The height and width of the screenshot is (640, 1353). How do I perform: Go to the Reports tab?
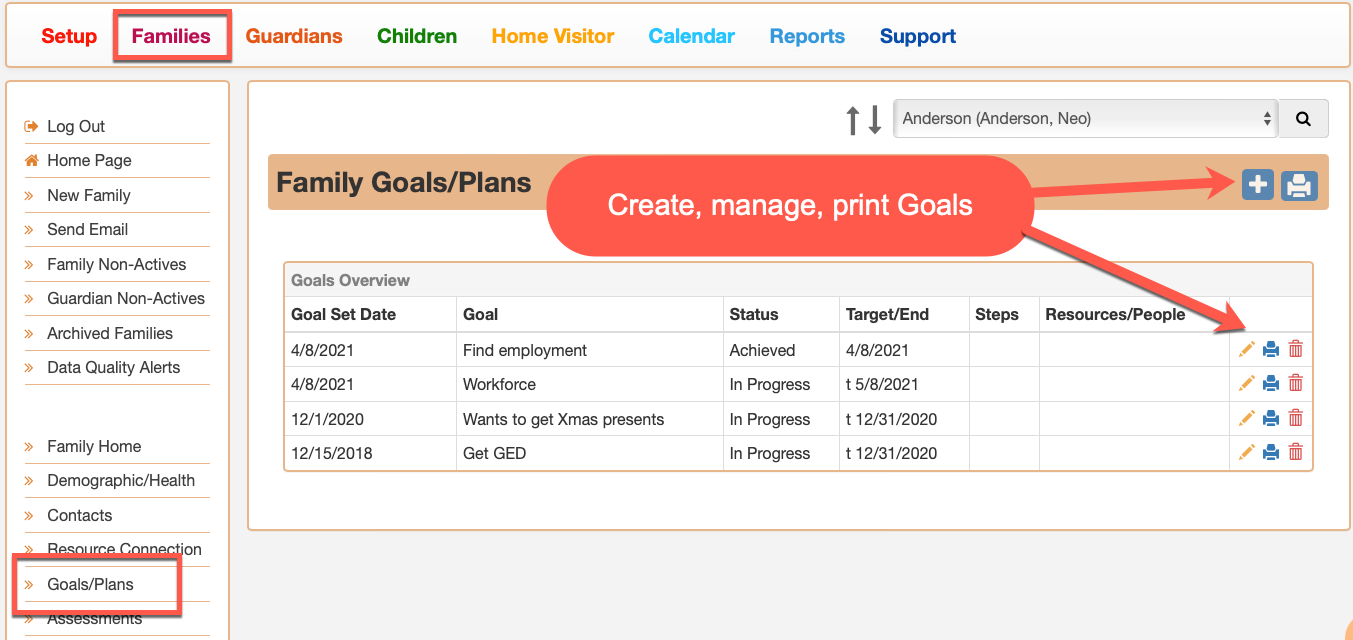point(807,36)
